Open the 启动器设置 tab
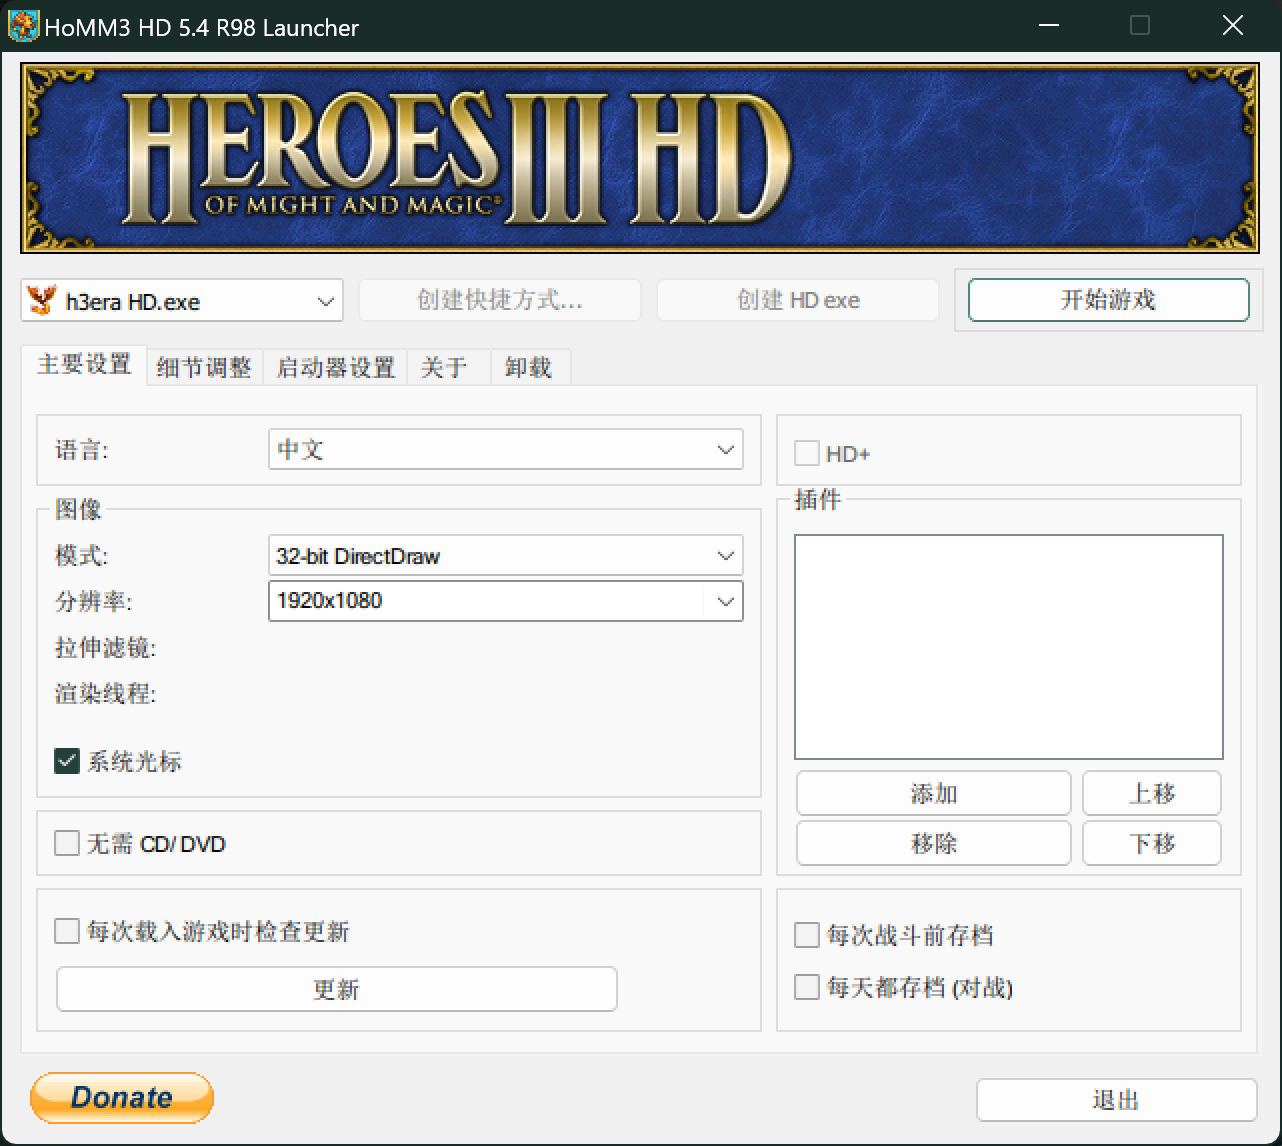Screen dimensions: 1282x1146 [336, 368]
